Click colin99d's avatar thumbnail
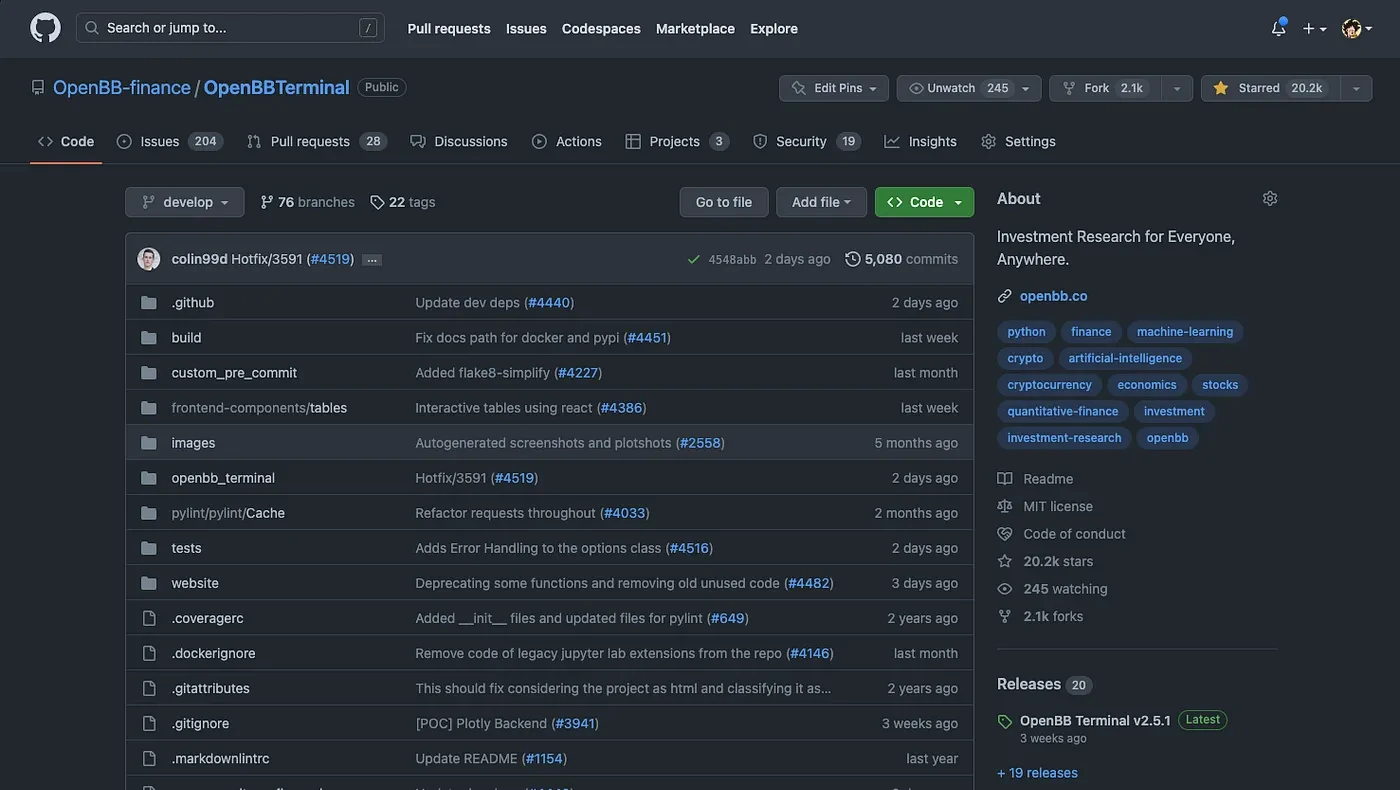The width and height of the screenshot is (1400, 790). point(149,259)
